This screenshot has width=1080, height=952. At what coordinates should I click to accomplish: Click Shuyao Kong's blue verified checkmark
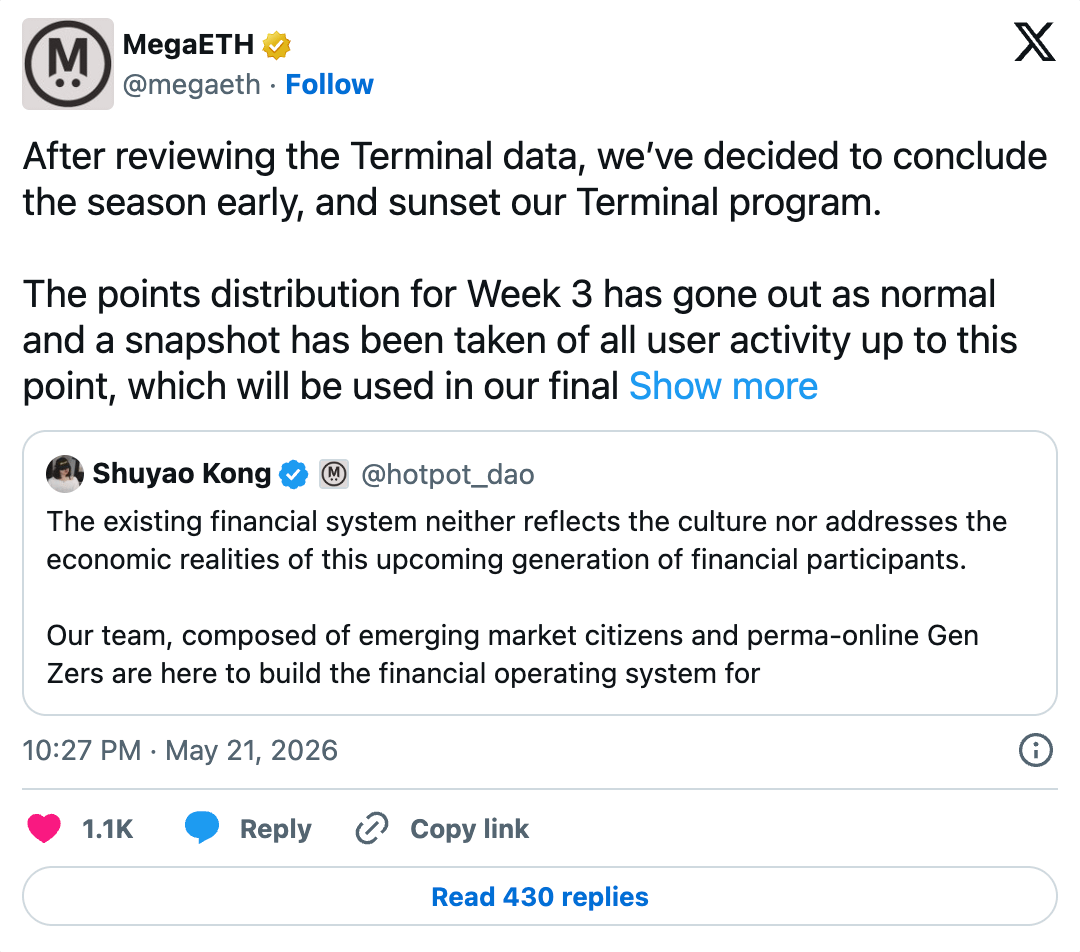(x=293, y=474)
